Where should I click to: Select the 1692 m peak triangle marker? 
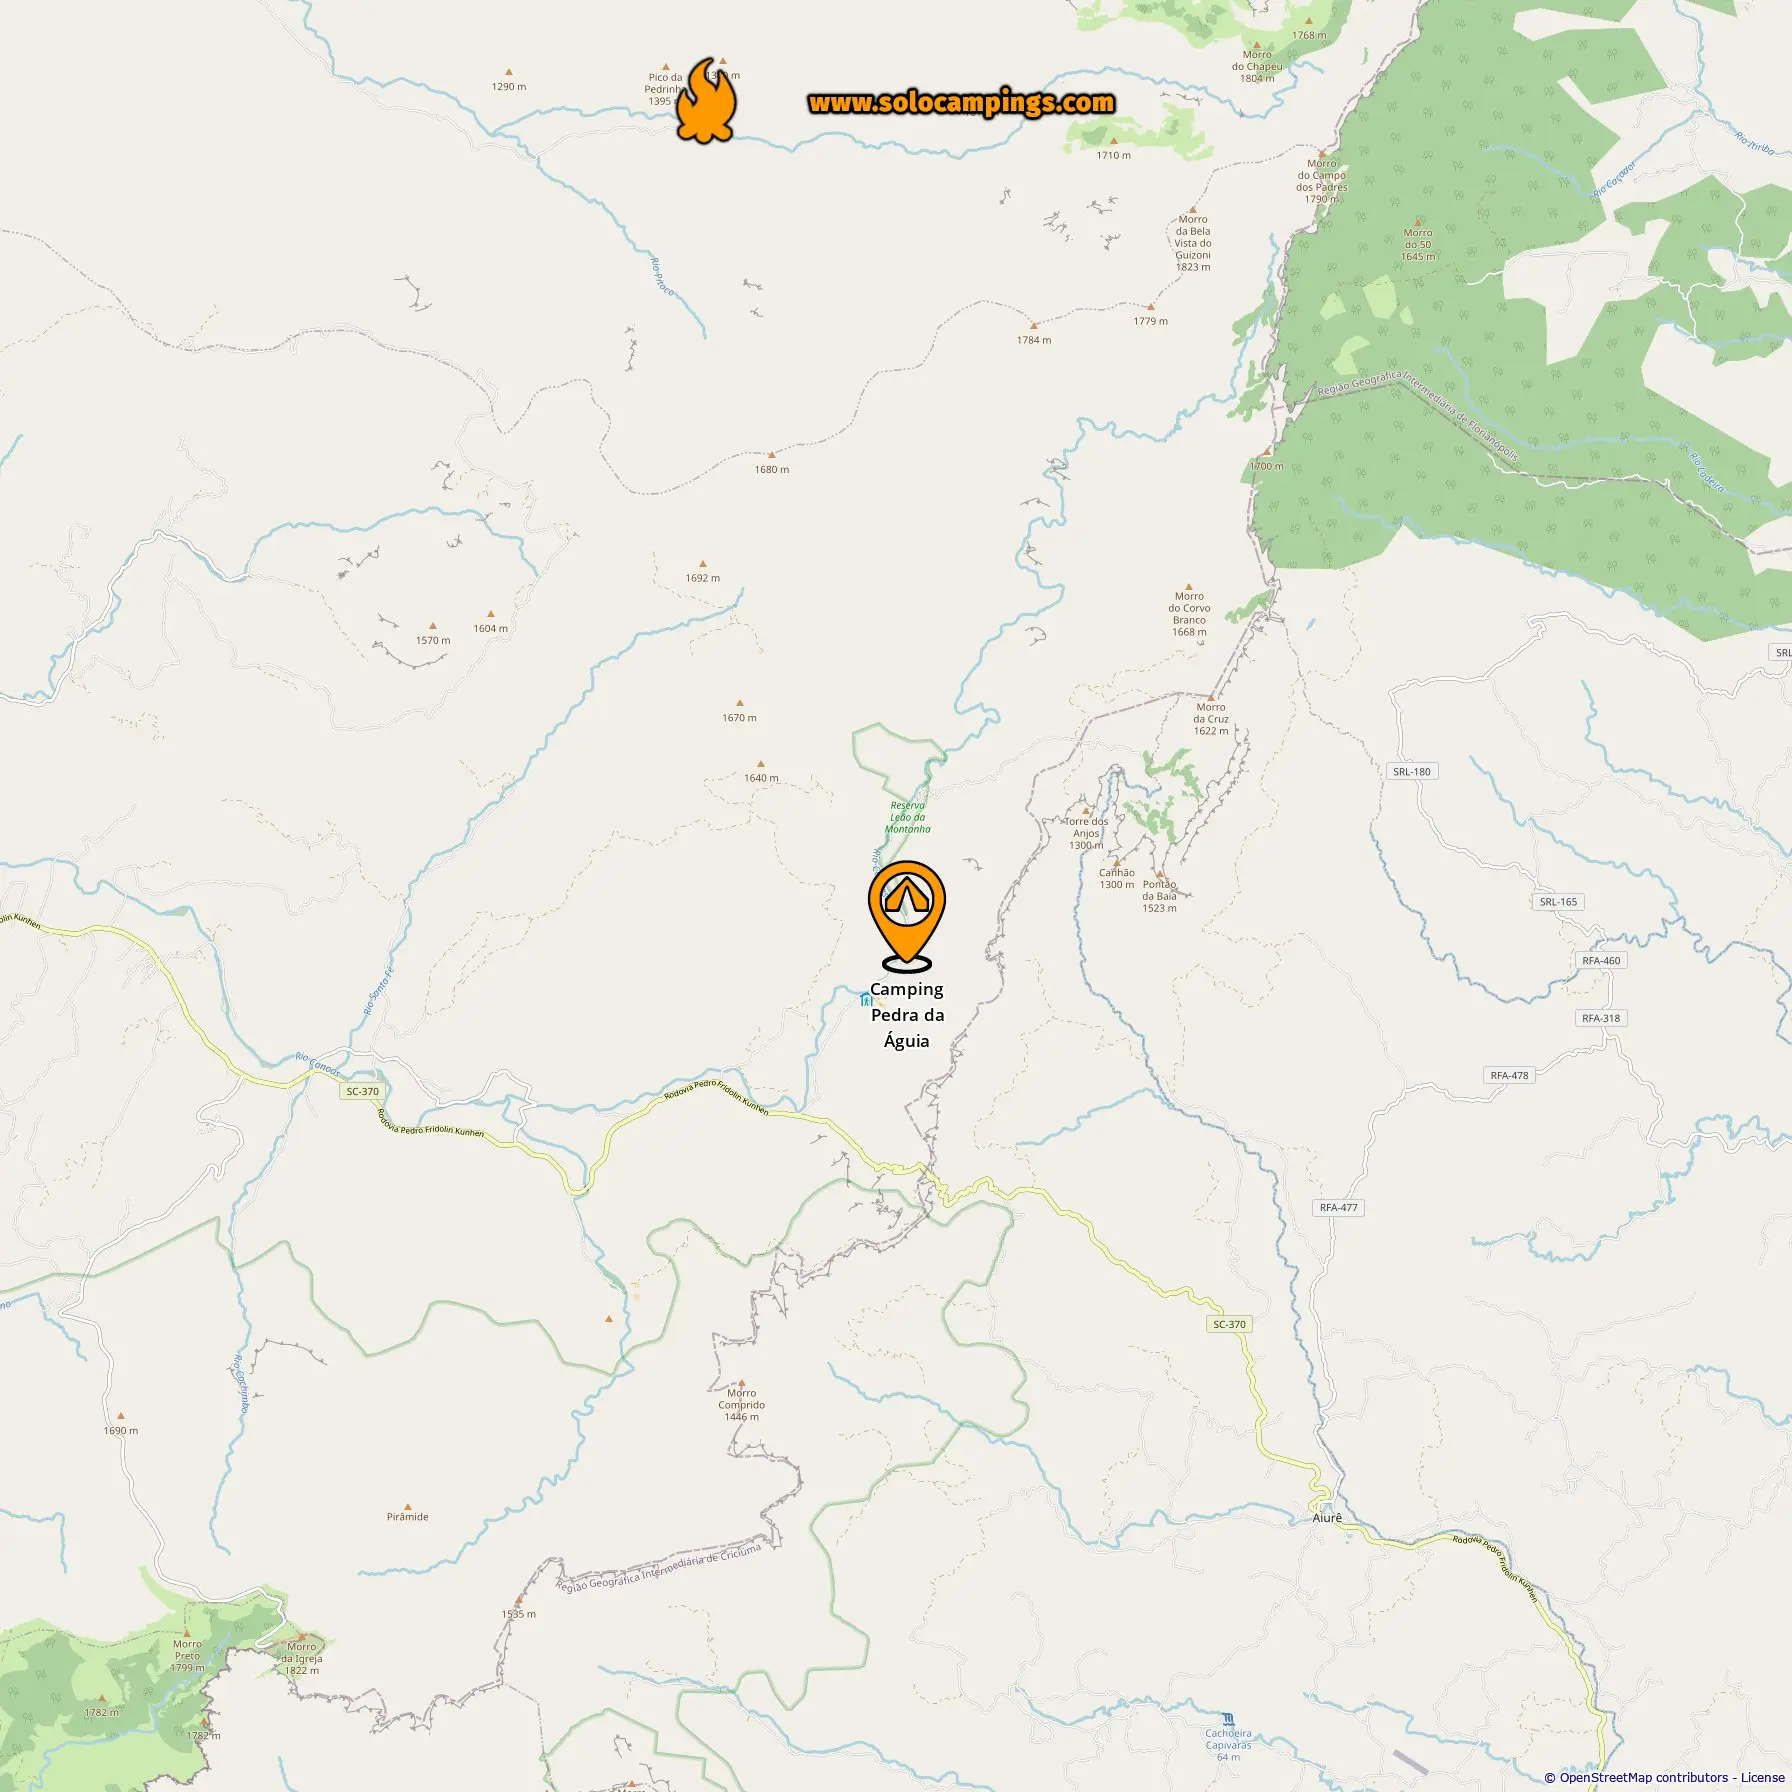[x=702, y=564]
